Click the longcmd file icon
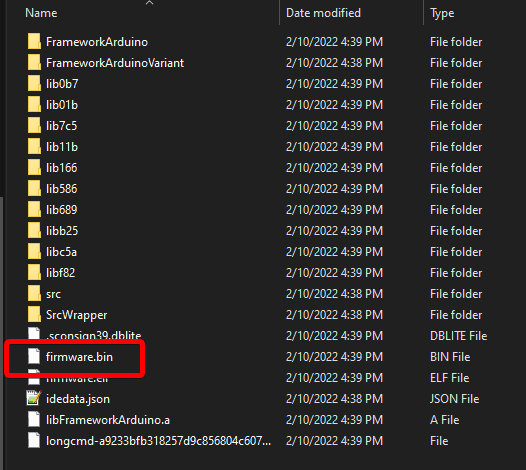 [x=34, y=440]
